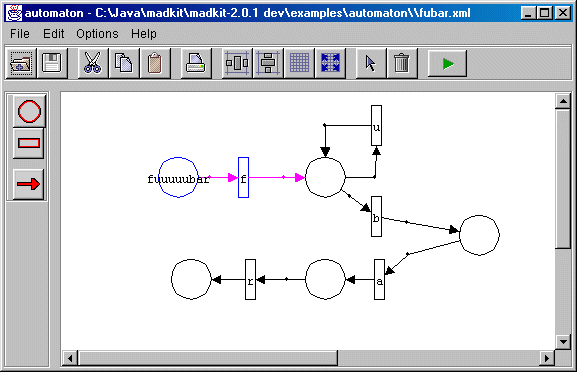Paste using the clipboard icon
The height and width of the screenshot is (372, 577).
click(155, 63)
